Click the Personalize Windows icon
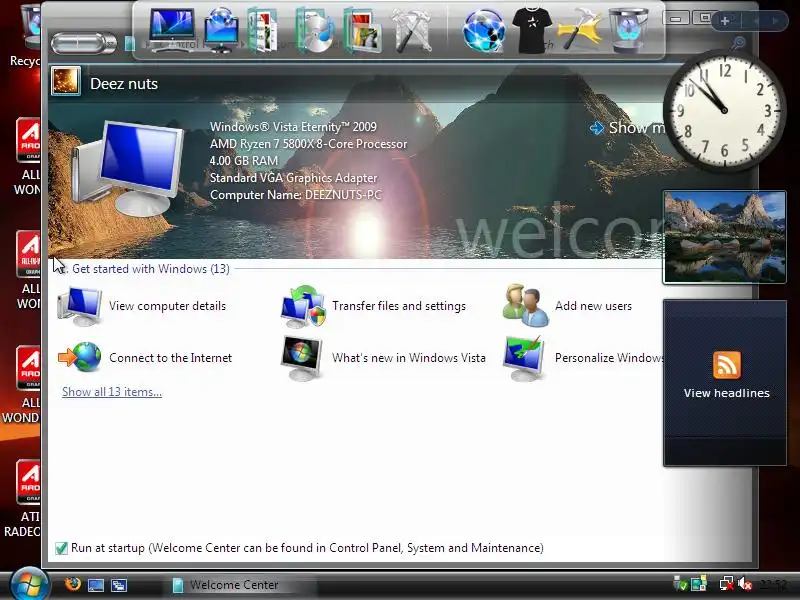 (x=524, y=358)
